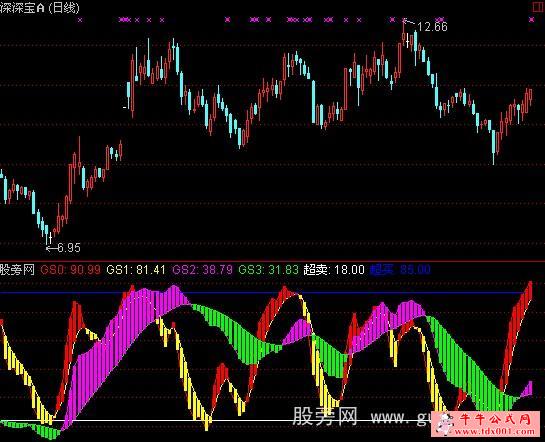The image size is (545, 442).
Task: Select the GS3: 31.83 indicator label
Action: [x=268, y=270]
